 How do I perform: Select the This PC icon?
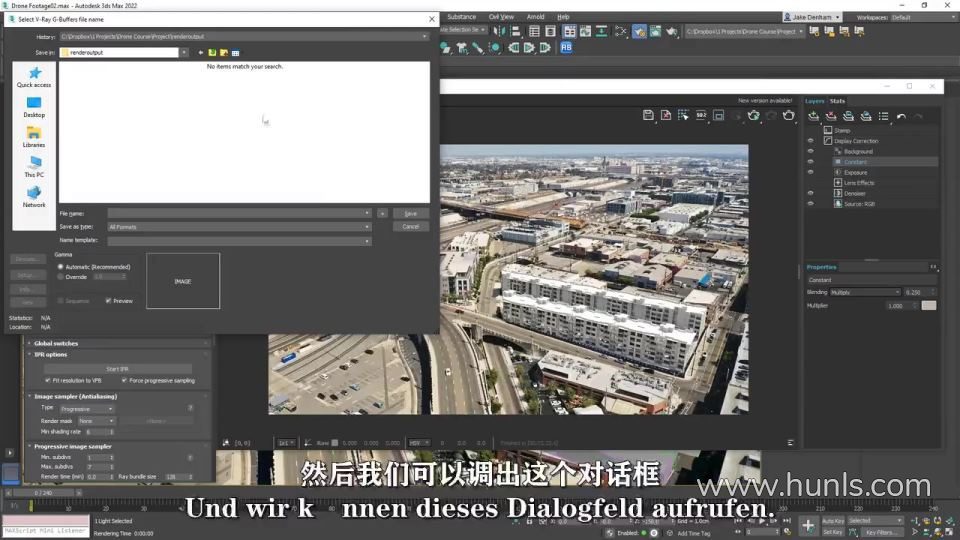point(34,162)
